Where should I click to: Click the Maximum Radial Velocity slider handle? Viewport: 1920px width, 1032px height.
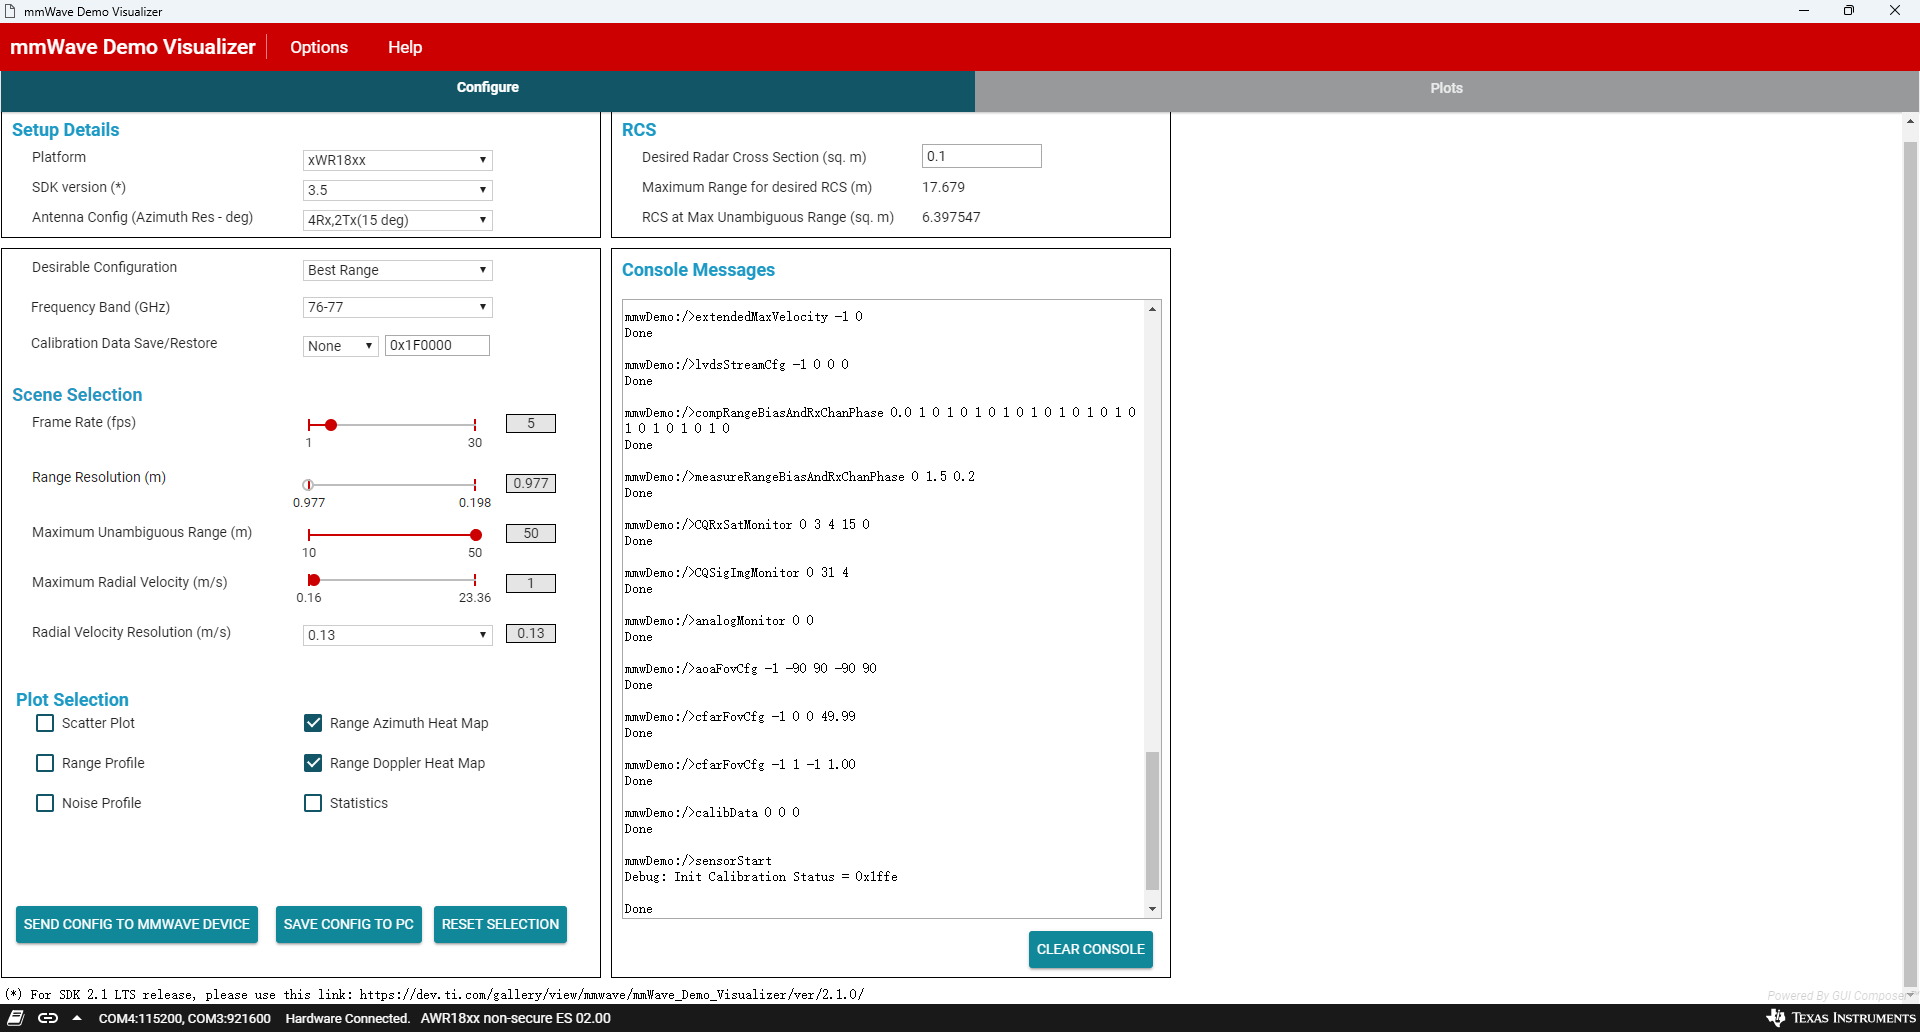[x=314, y=580]
